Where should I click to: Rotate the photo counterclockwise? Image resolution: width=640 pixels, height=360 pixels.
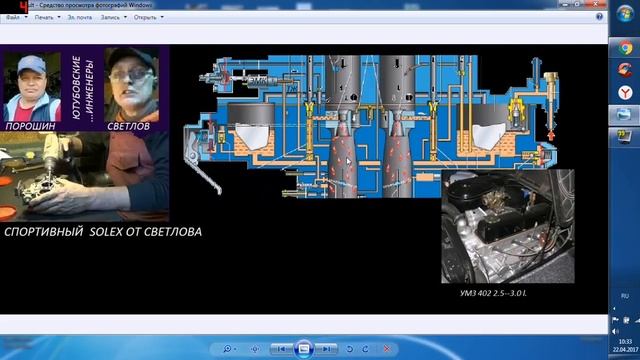(350, 349)
